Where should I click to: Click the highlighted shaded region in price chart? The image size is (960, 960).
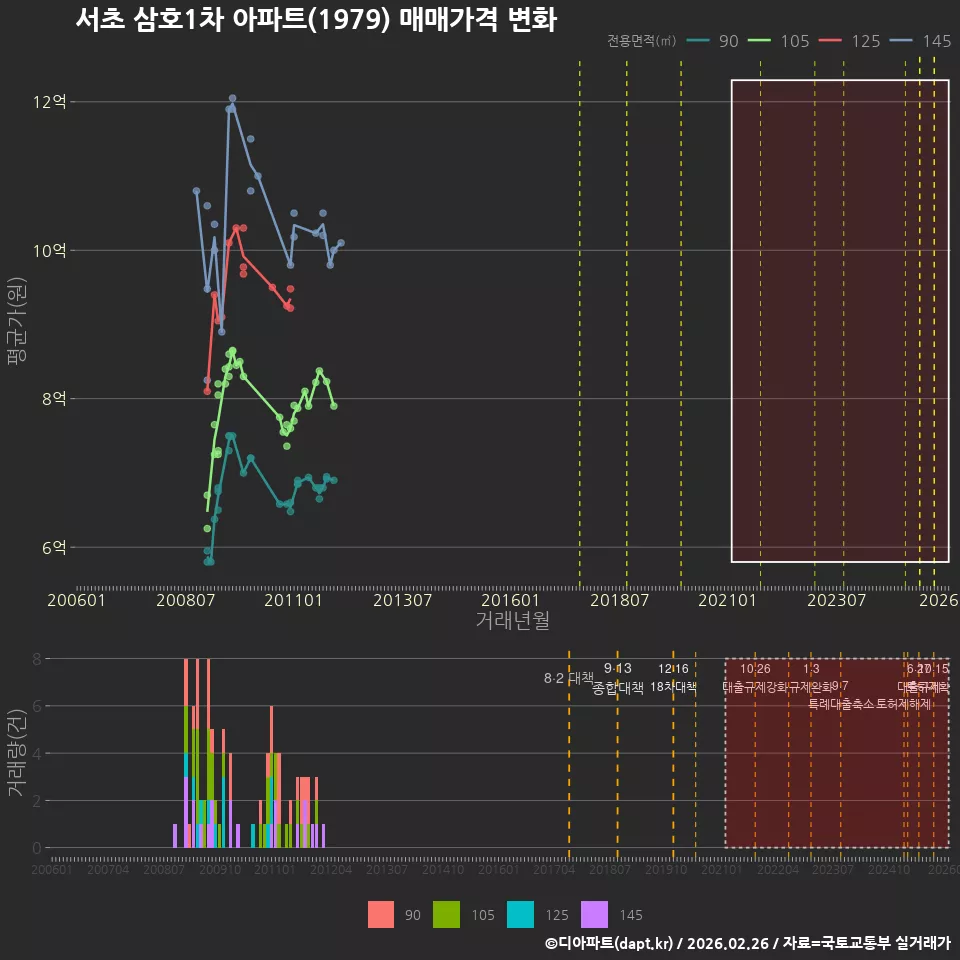point(840,320)
